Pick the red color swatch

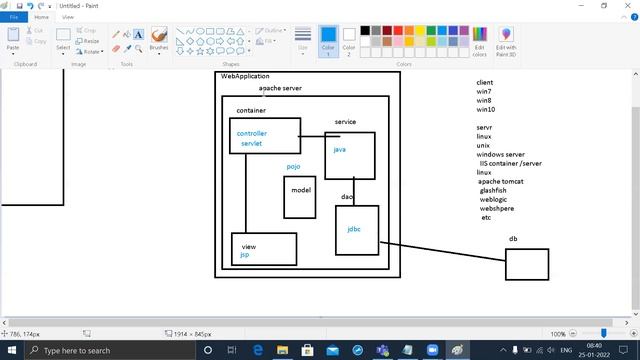(x=398, y=30)
